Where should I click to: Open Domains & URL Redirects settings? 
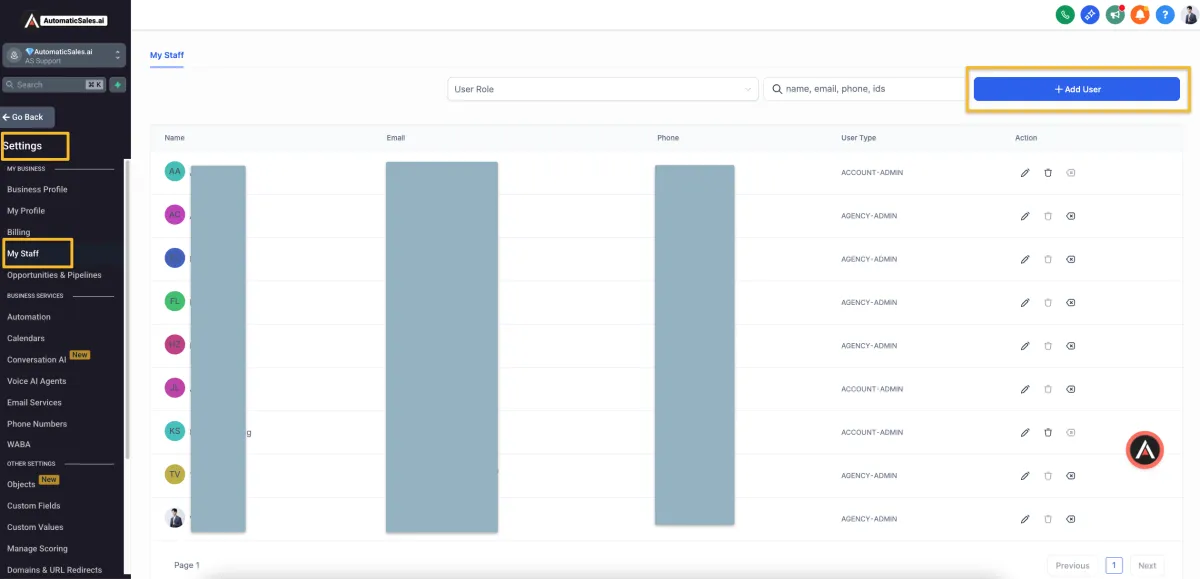pos(54,570)
